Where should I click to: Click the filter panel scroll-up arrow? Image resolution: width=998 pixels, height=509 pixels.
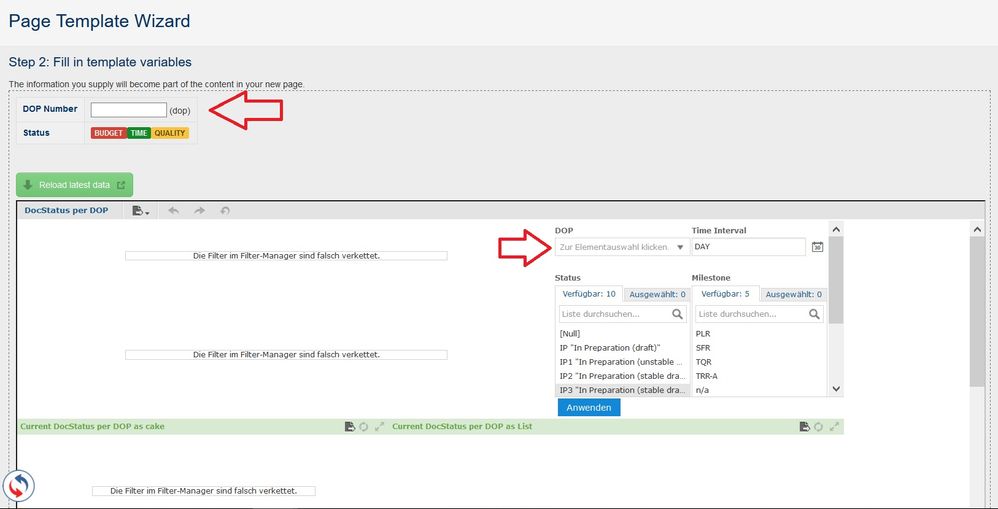pyautogui.click(x=836, y=229)
